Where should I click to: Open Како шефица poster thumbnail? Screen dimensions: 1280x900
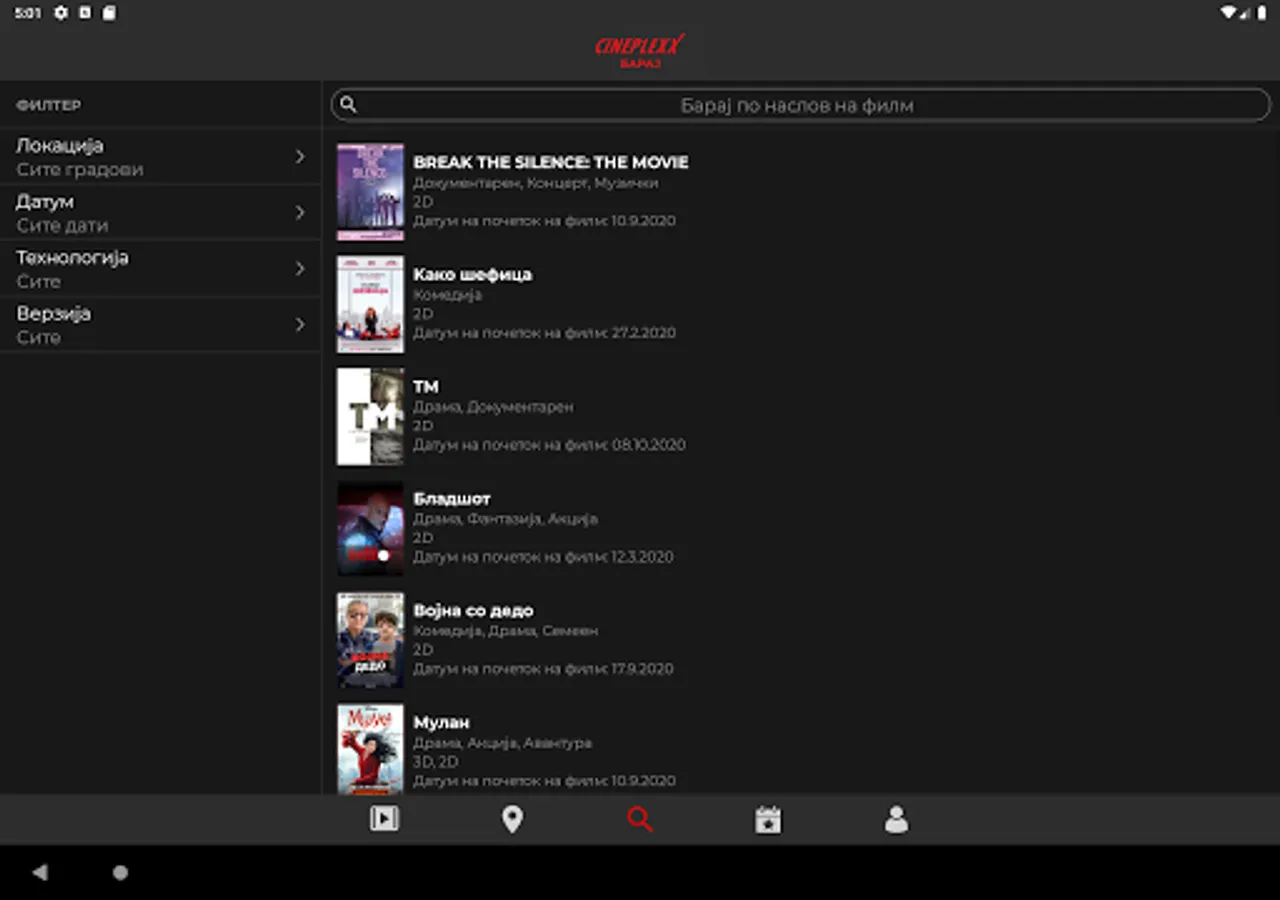click(x=370, y=304)
